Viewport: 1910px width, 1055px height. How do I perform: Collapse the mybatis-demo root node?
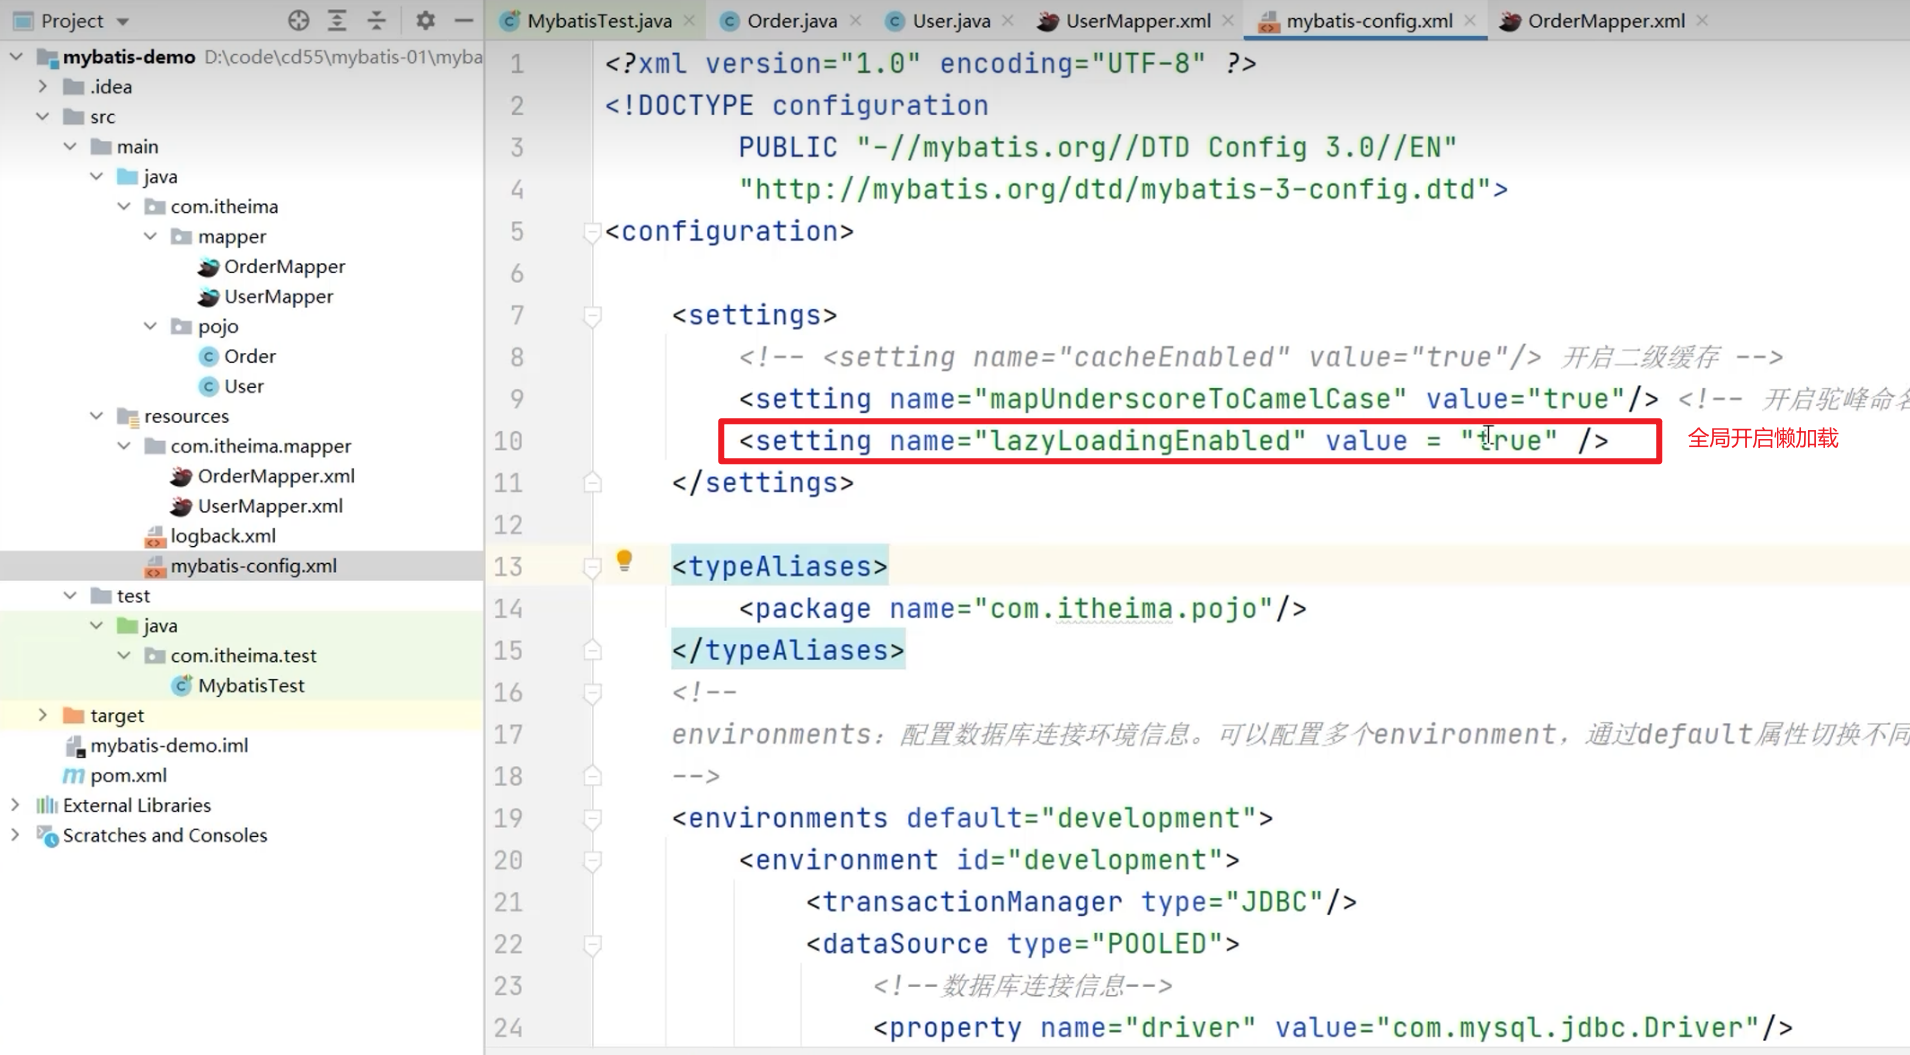coord(16,57)
